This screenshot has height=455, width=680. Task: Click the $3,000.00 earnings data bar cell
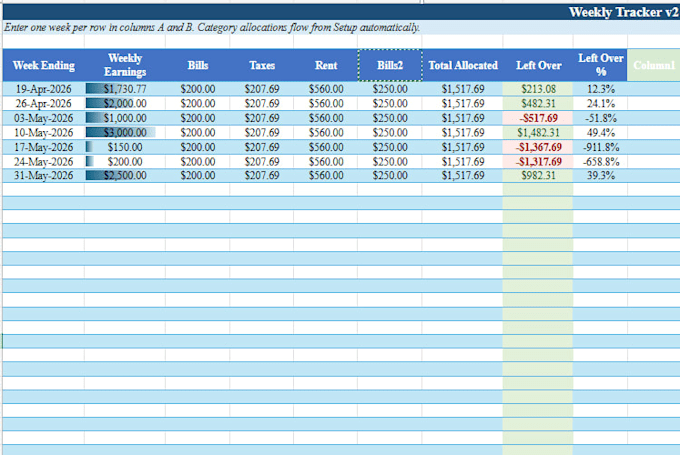click(125, 132)
